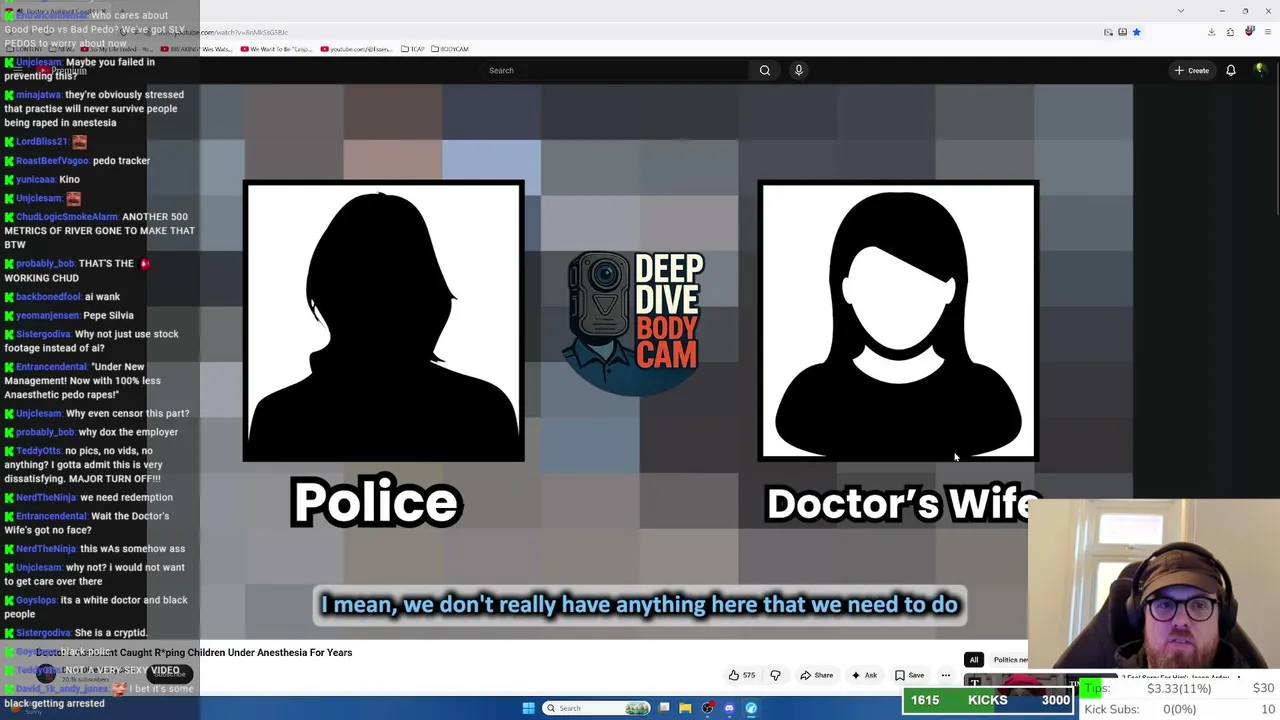The image size is (1280, 720).
Task: Dislike the video
Action: pos(775,675)
